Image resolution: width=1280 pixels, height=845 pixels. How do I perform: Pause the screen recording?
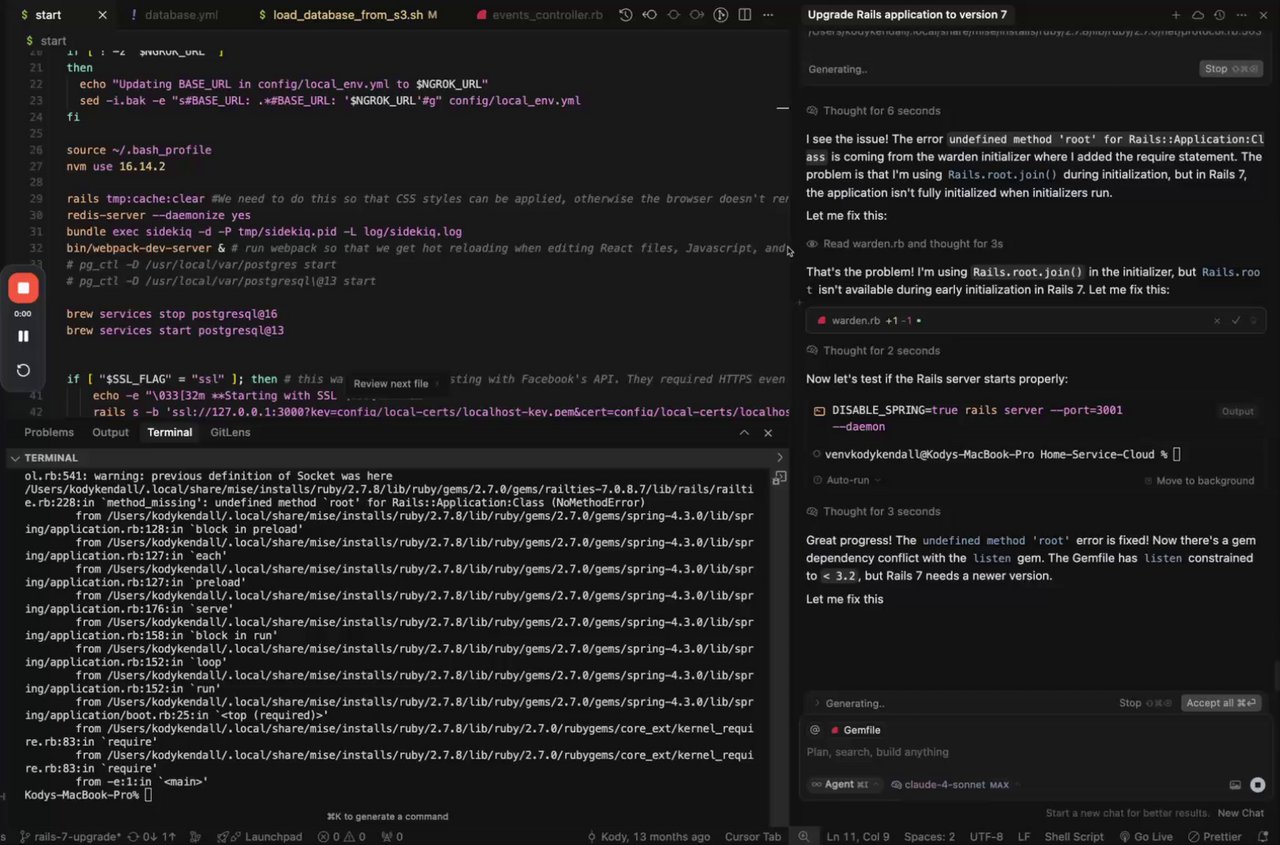23,336
